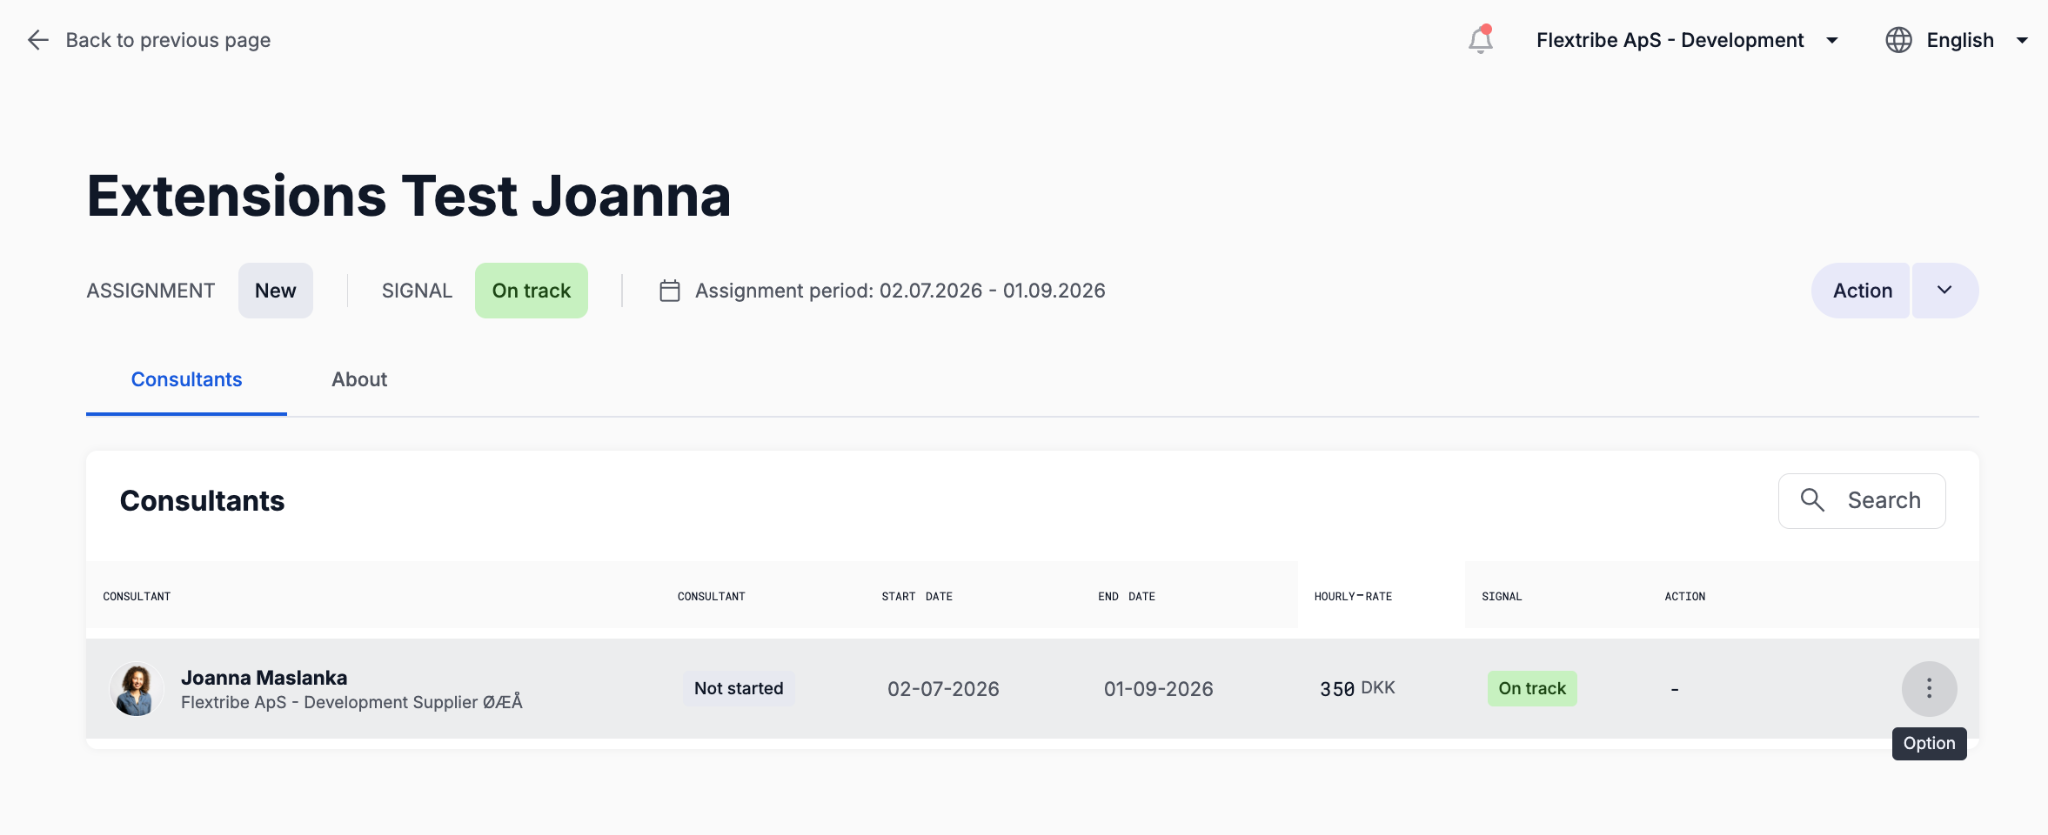Click the On track signal badge in header

click(x=531, y=291)
